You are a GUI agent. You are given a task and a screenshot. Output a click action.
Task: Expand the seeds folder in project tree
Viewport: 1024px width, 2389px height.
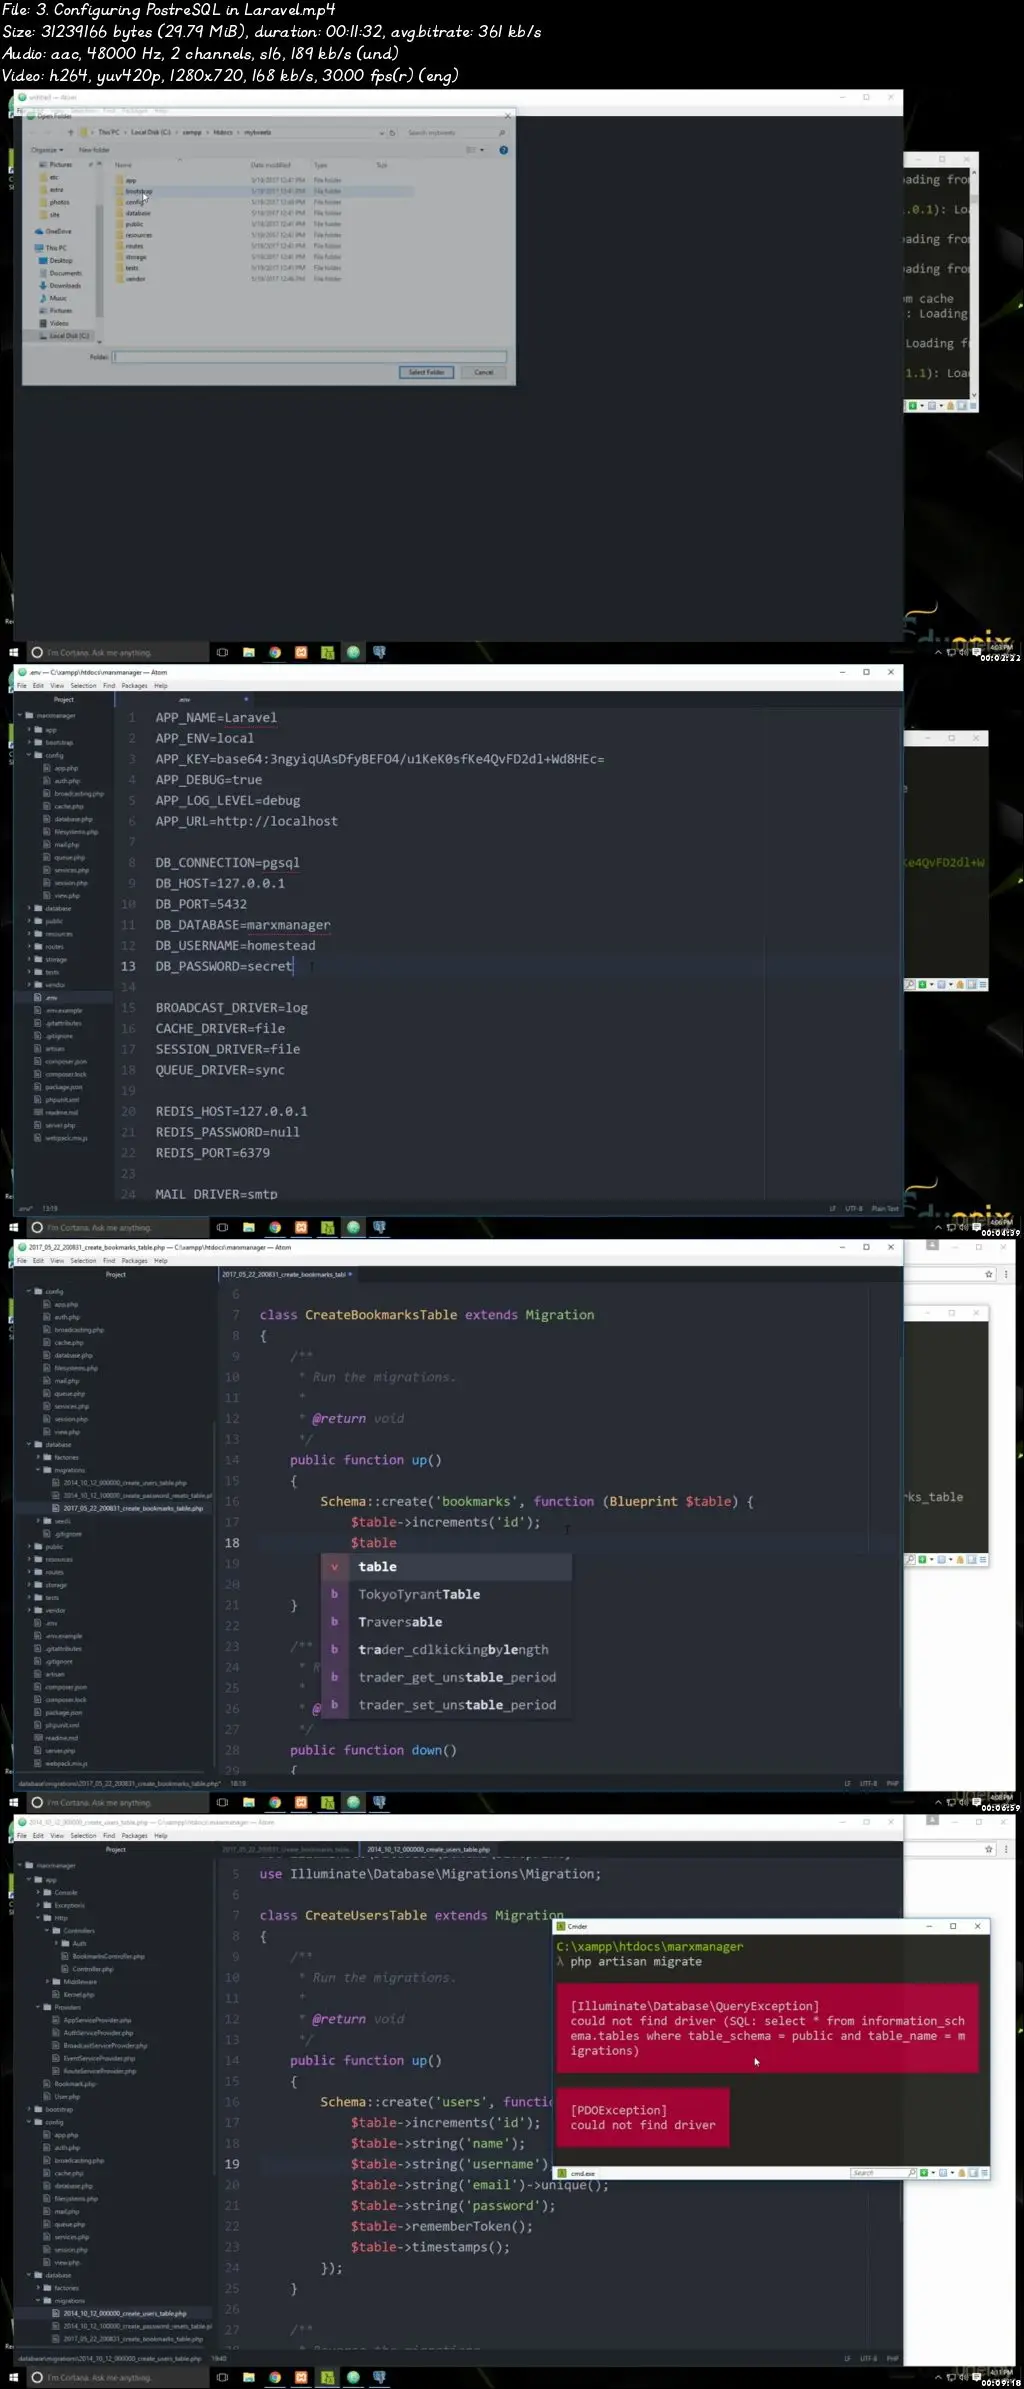(39, 1521)
